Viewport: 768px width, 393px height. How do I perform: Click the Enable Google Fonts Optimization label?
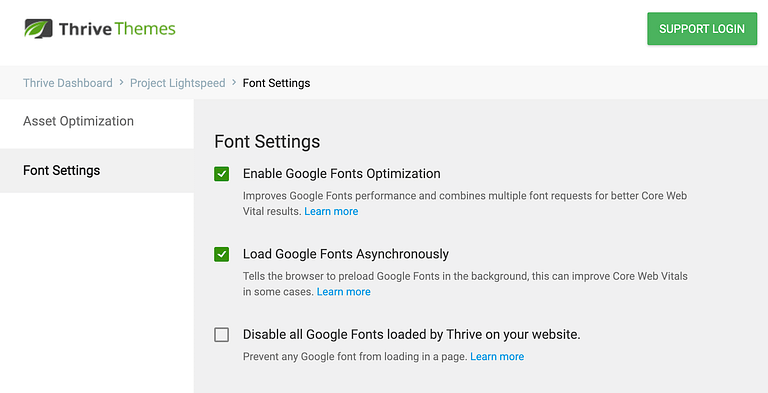341,173
